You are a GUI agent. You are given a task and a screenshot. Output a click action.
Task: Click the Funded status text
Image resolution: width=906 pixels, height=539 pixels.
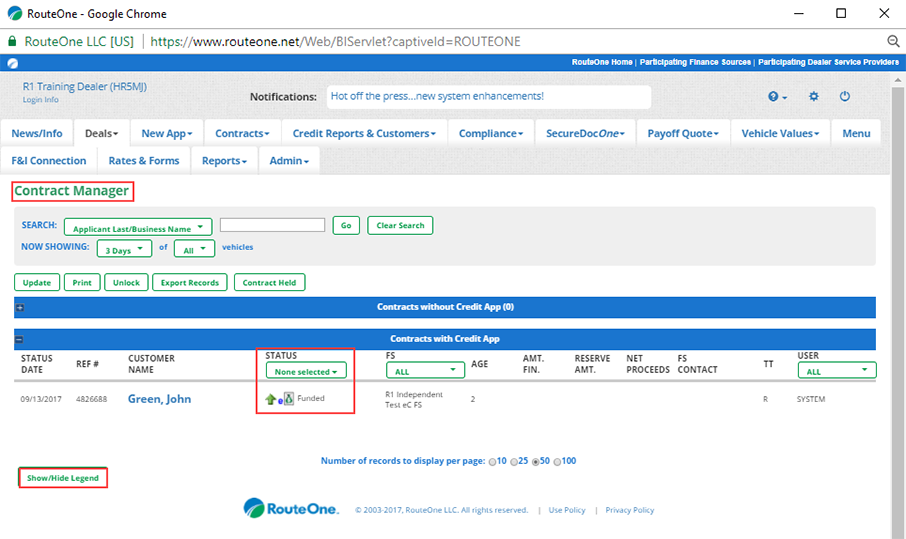[x=311, y=398]
